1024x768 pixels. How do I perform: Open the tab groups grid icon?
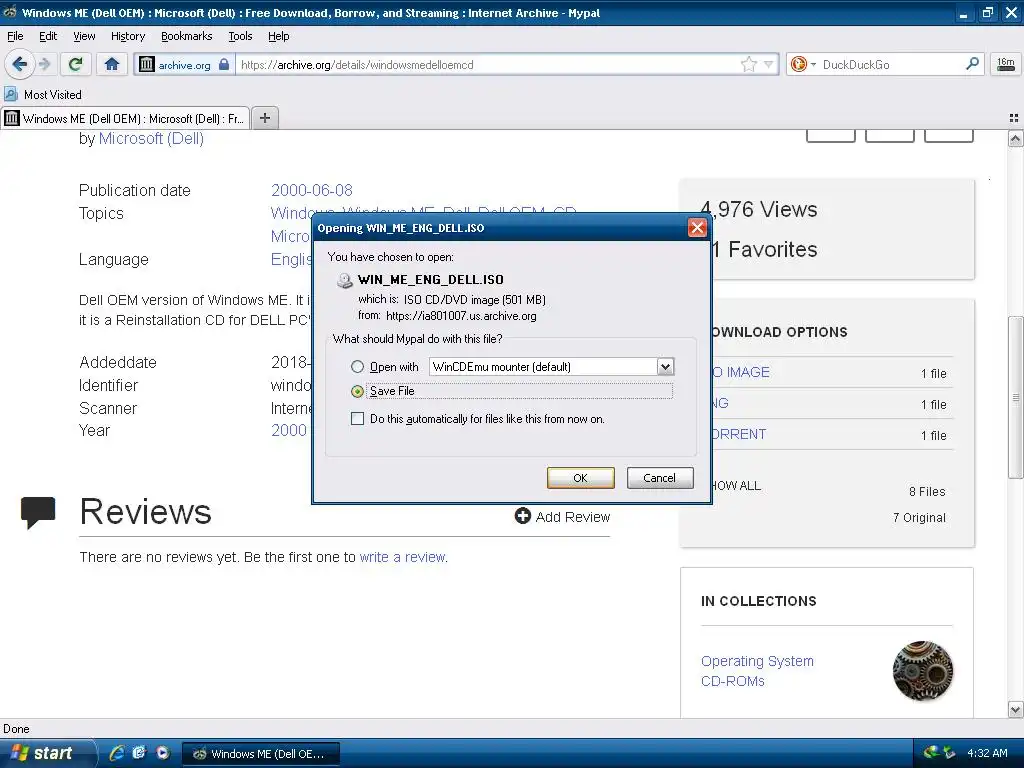click(x=1014, y=118)
